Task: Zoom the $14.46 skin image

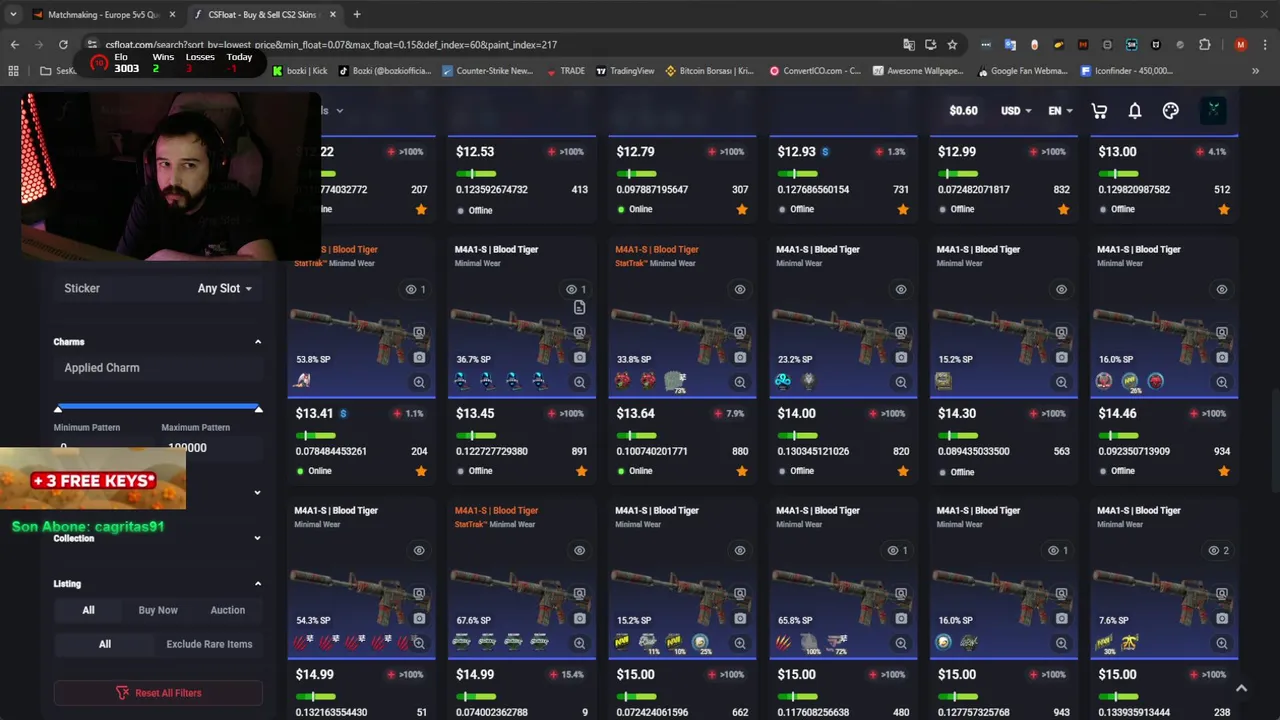Action: 1222,382
